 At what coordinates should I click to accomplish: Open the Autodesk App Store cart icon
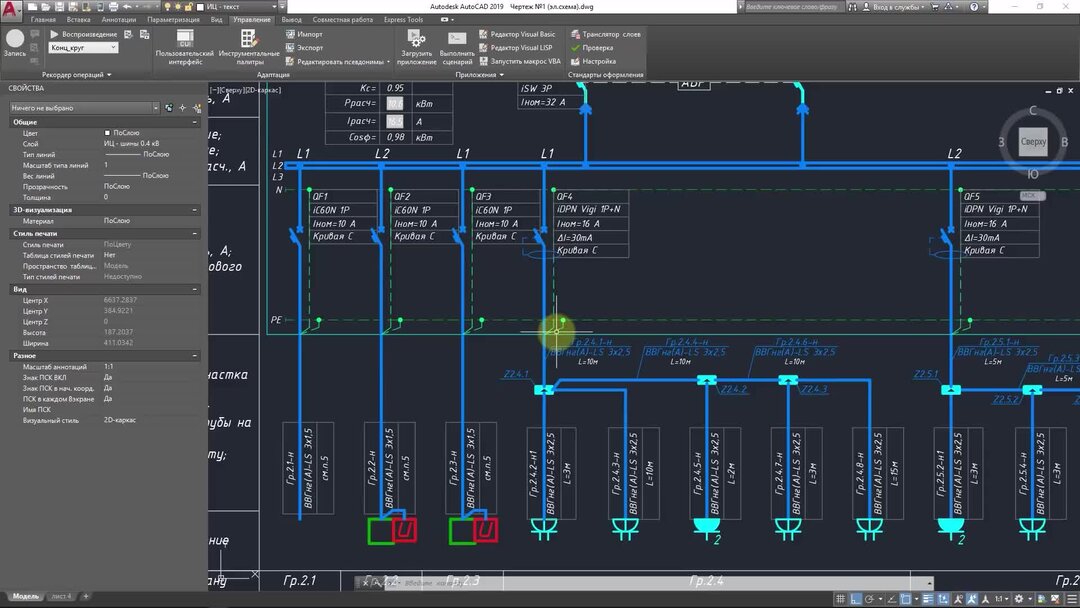click(x=935, y=7)
